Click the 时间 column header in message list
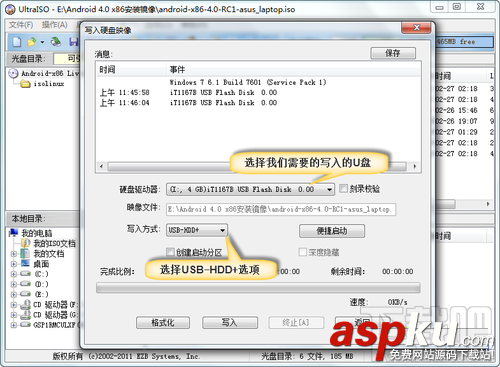This screenshot has width=500, height=367. coord(131,70)
